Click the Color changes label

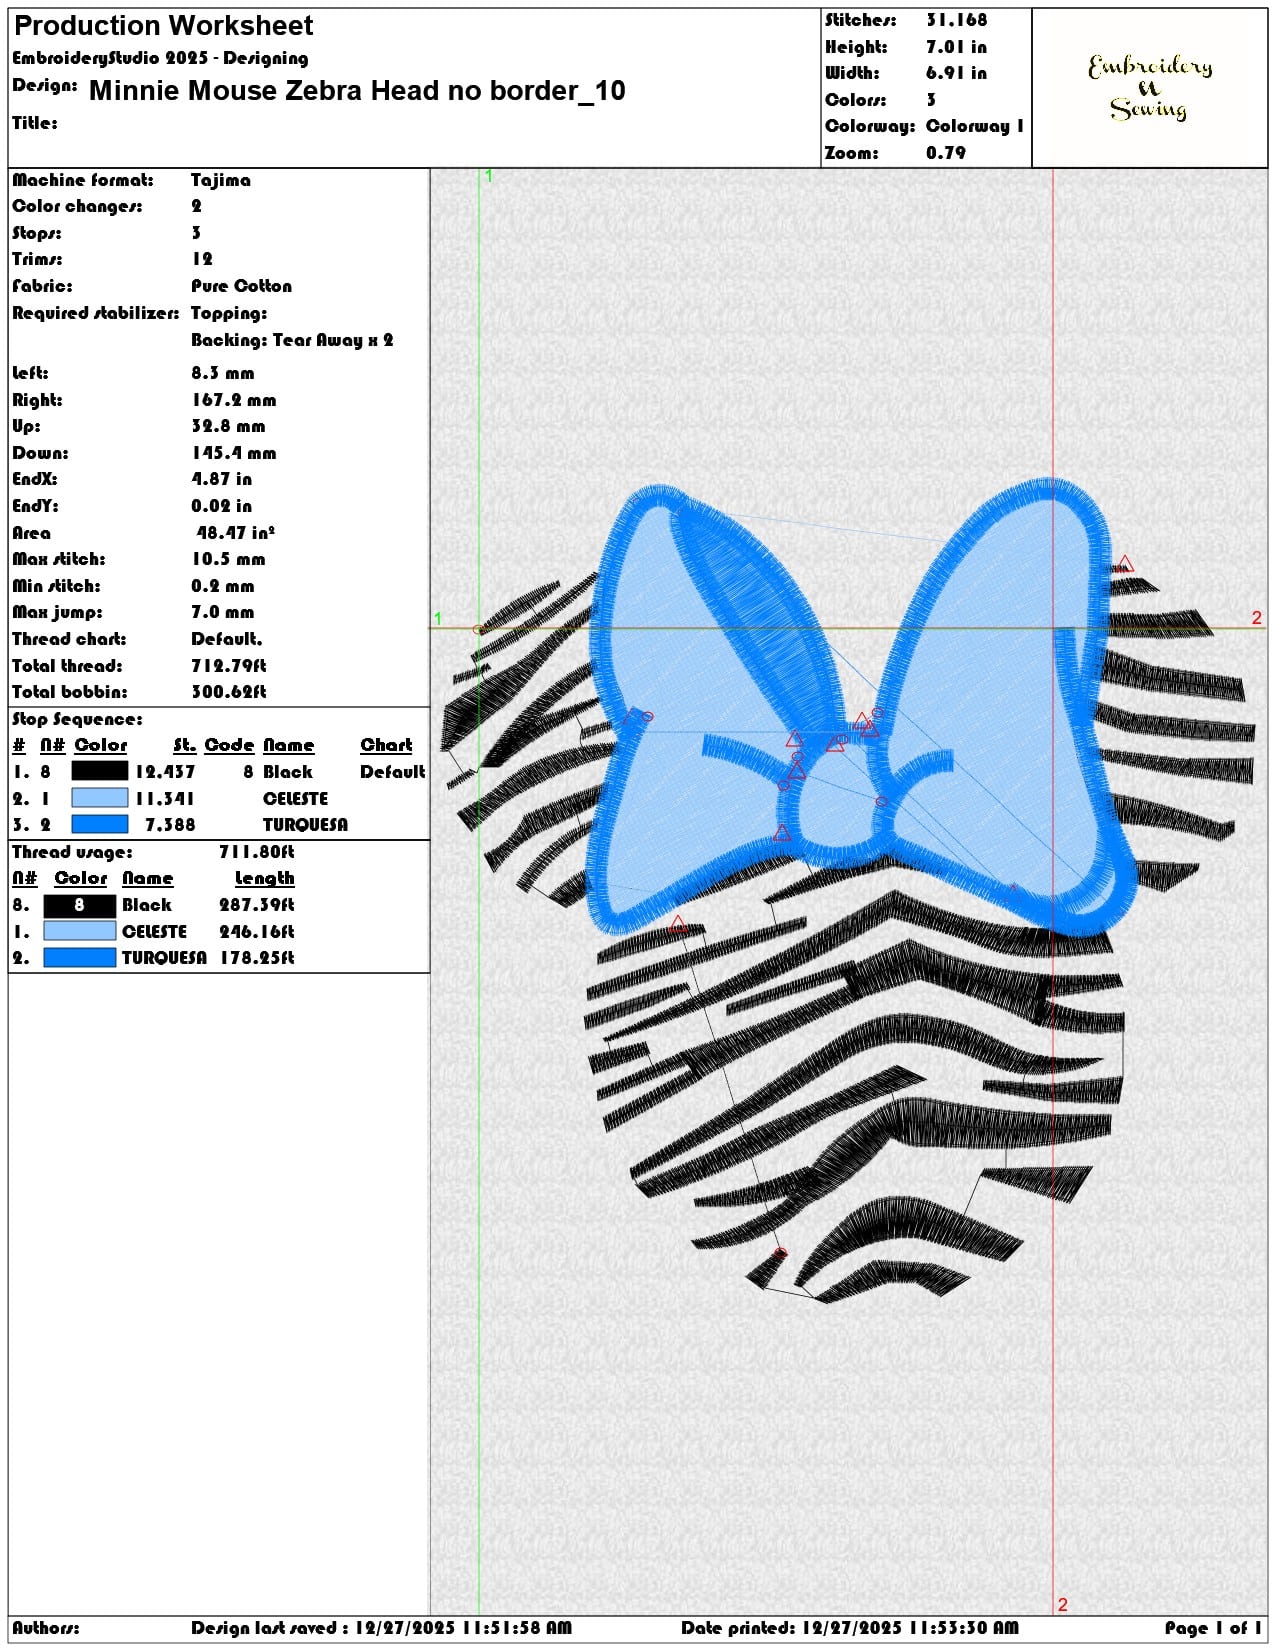click(77, 206)
